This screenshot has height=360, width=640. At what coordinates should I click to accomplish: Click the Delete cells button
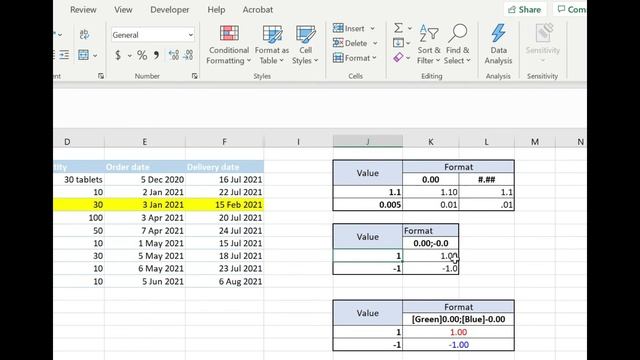pos(350,43)
